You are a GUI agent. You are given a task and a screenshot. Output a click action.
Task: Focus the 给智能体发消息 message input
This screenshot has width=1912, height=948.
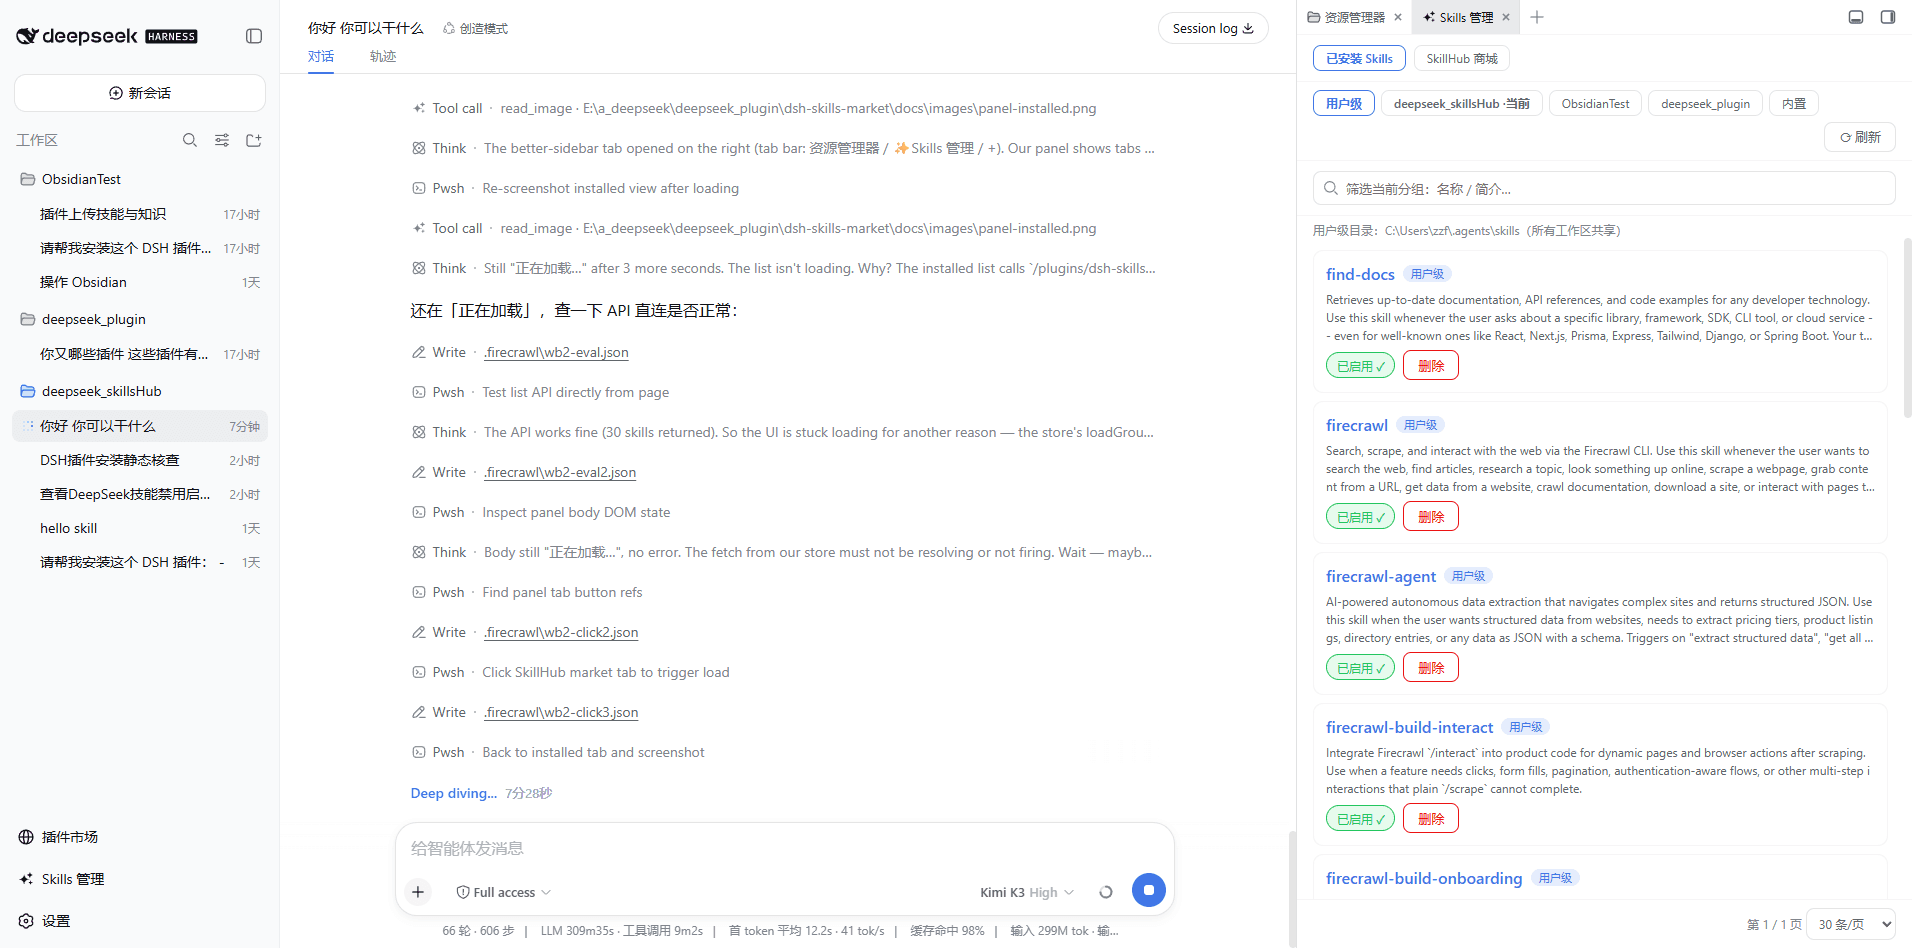[x=784, y=848]
